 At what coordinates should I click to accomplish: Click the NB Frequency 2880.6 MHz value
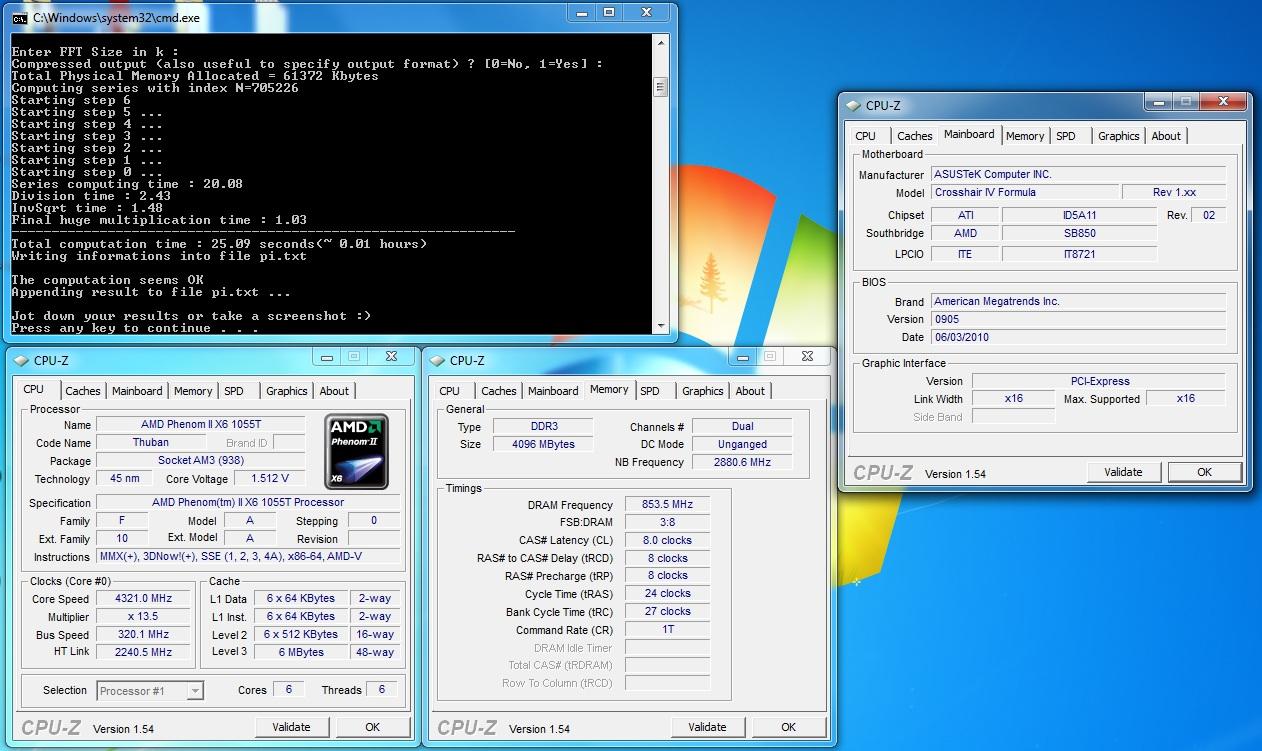tap(742, 462)
